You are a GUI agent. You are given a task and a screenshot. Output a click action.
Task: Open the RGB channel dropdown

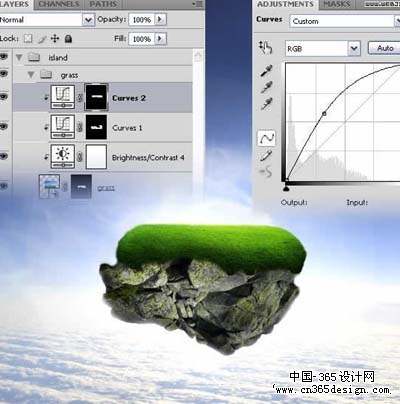[x=354, y=49]
